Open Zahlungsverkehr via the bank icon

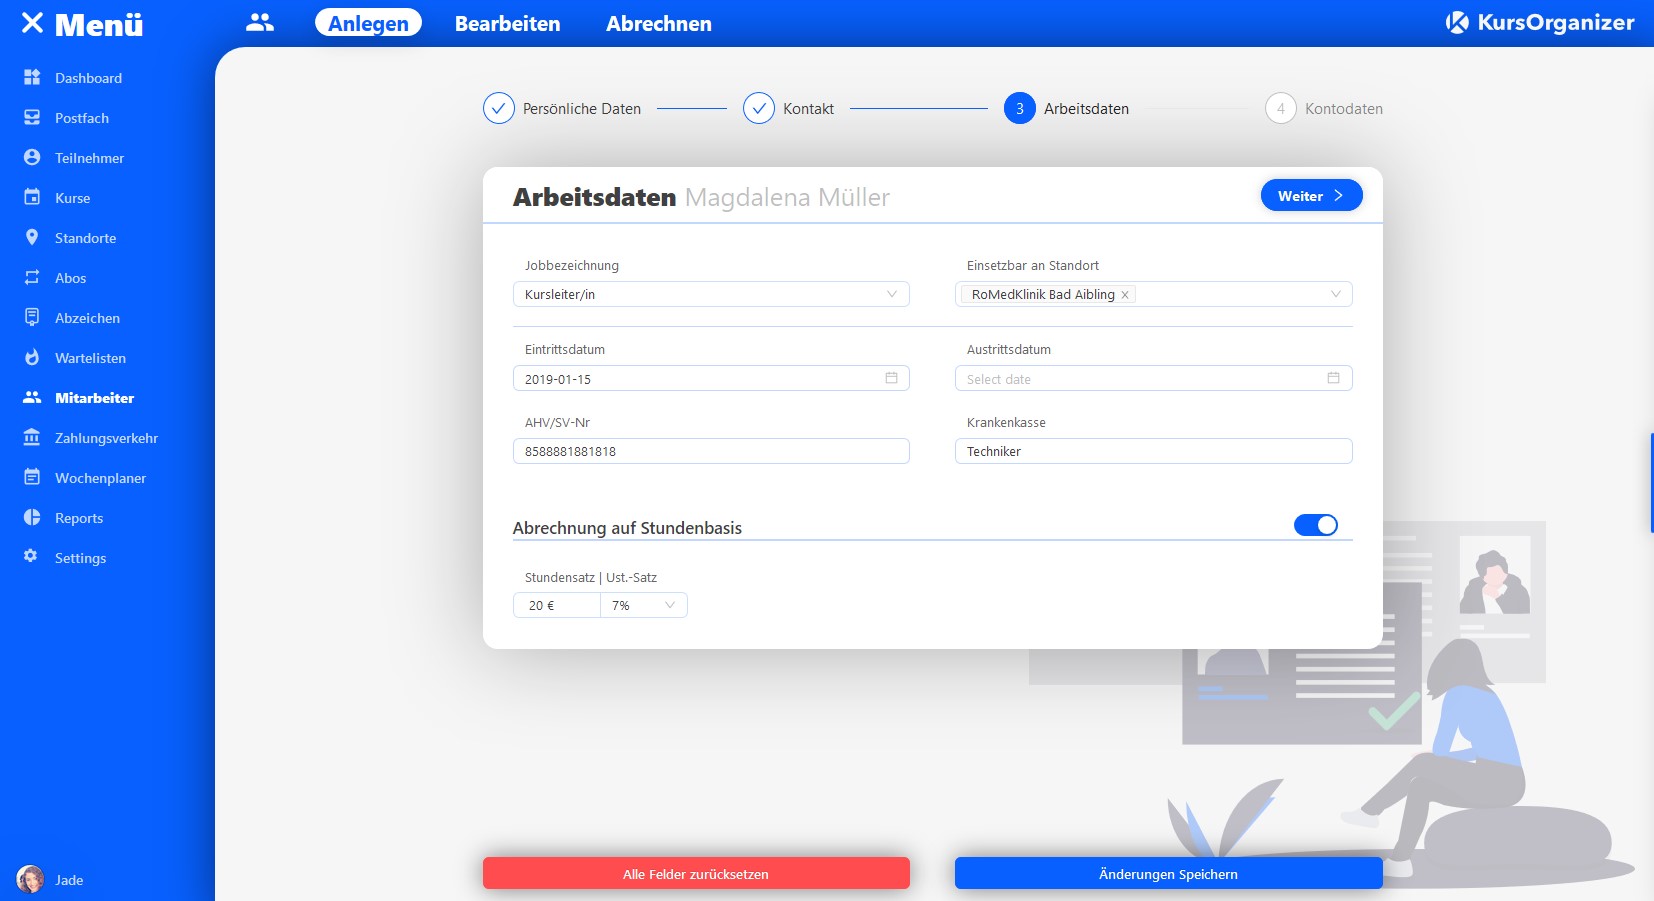coord(32,437)
